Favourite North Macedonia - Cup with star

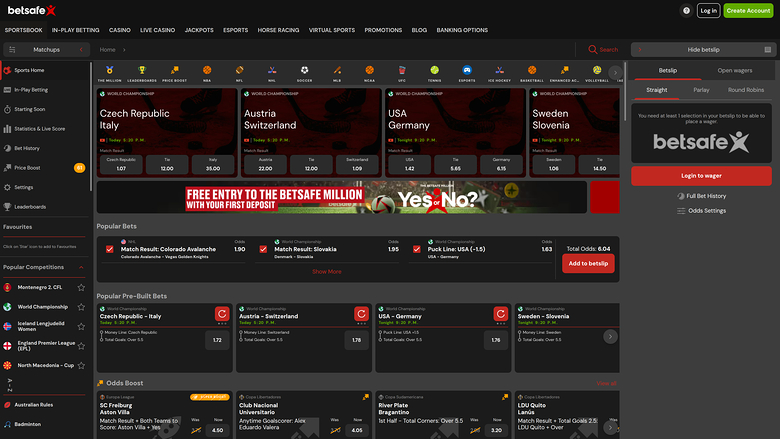point(81,365)
